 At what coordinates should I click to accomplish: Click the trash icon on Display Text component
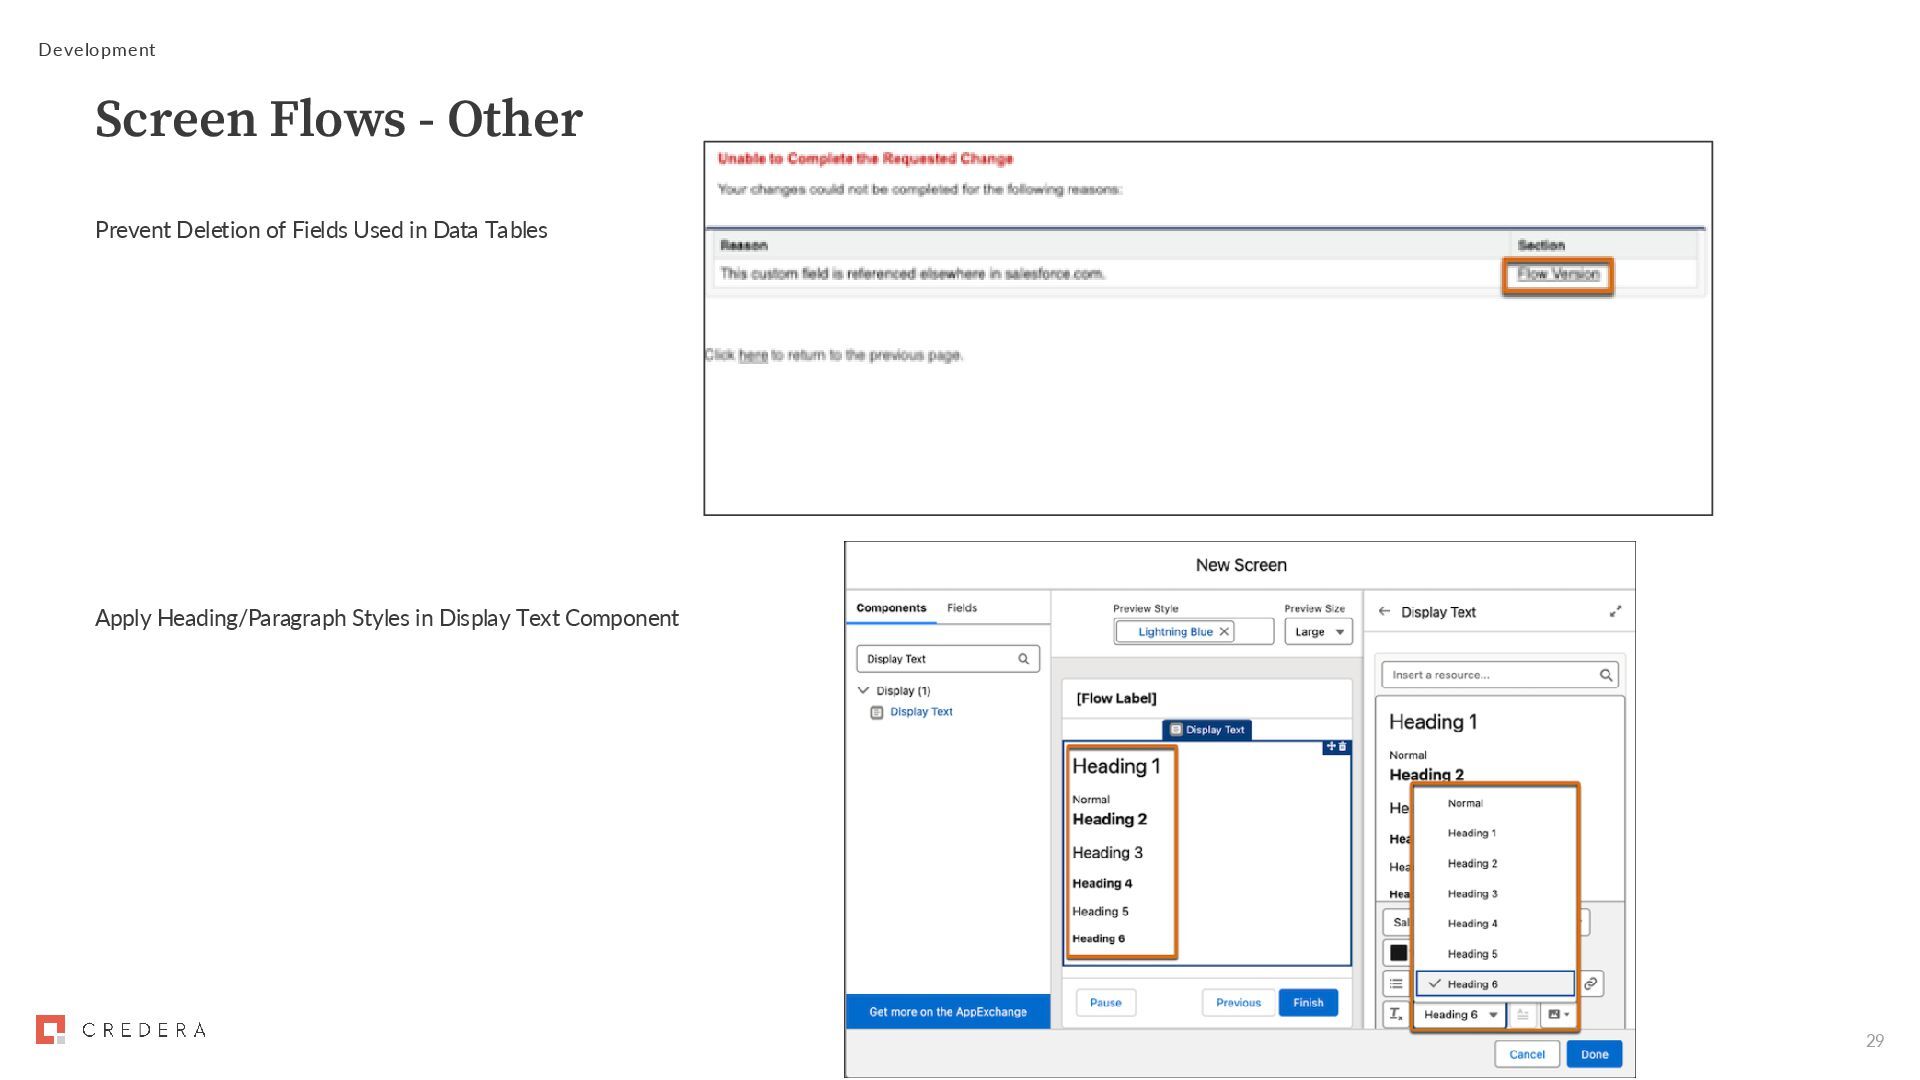[x=1343, y=747]
